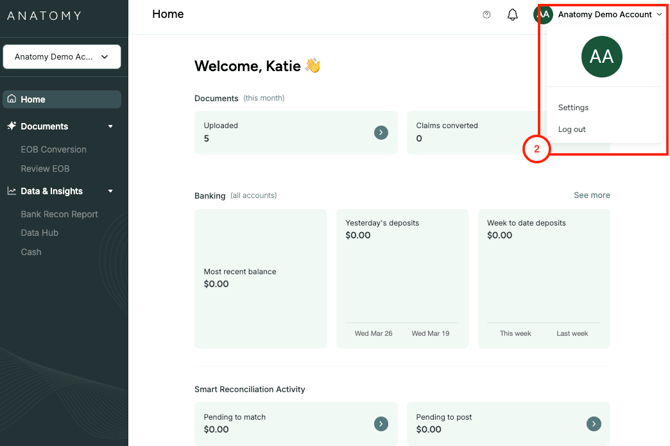Go to EOB Conversion page
670x446 pixels.
pyautogui.click(x=54, y=149)
